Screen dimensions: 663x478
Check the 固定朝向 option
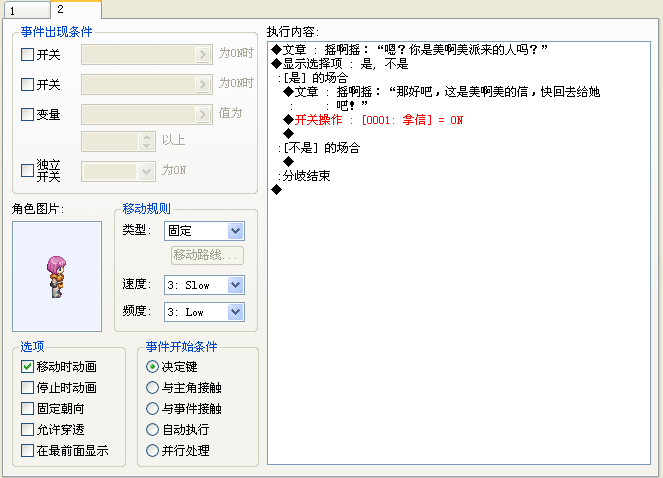[27, 409]
